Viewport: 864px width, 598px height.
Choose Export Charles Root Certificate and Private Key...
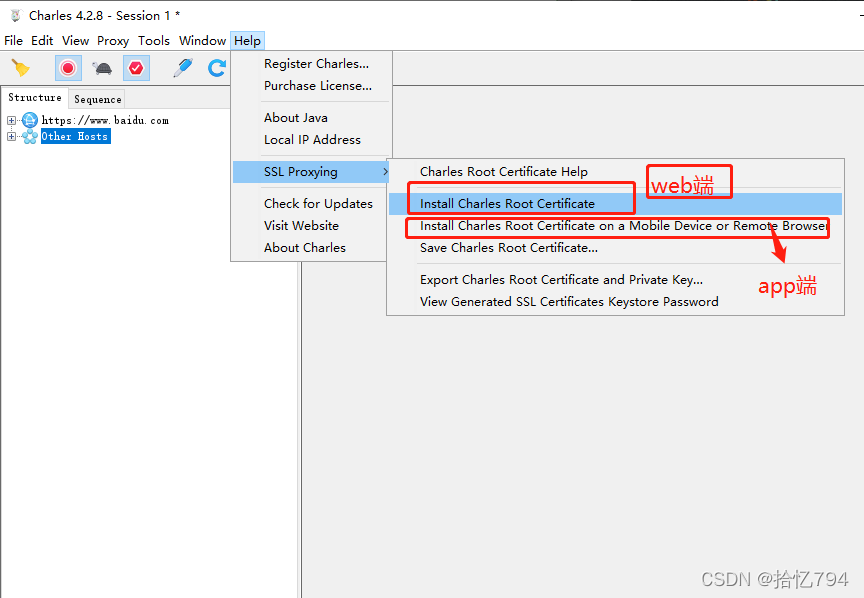[x=615, y=279]
